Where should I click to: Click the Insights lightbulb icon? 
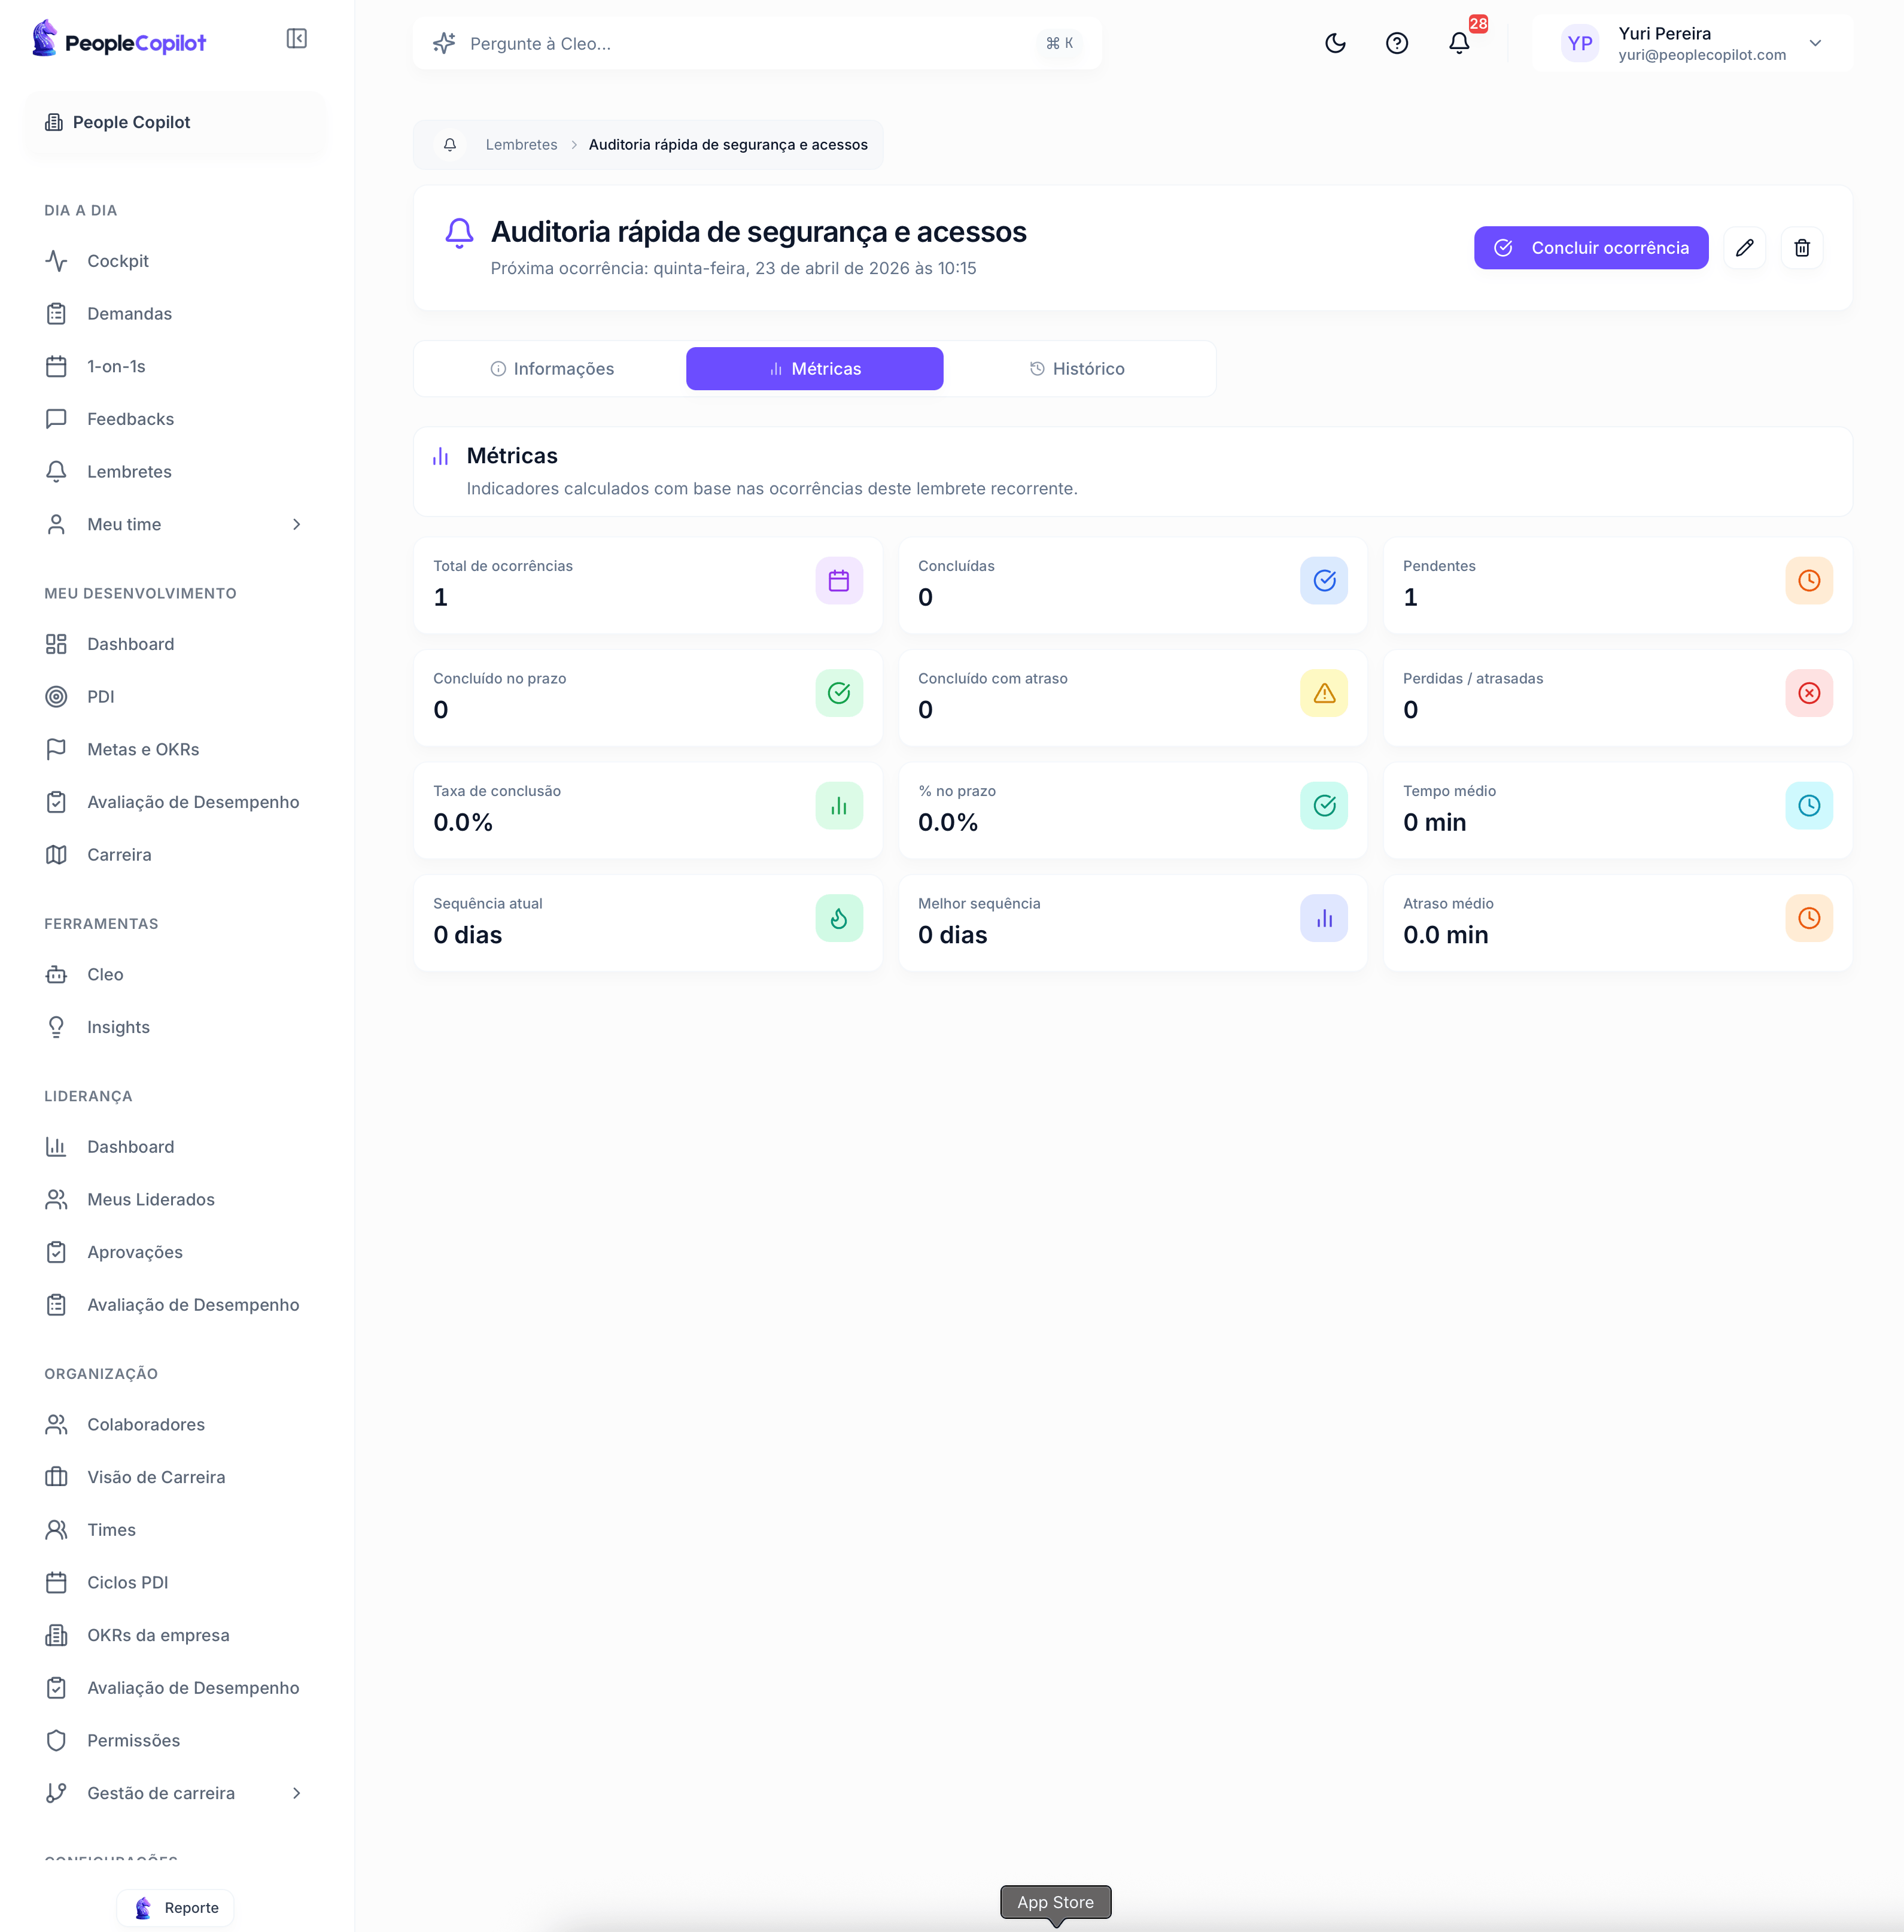pos(56,1028)
